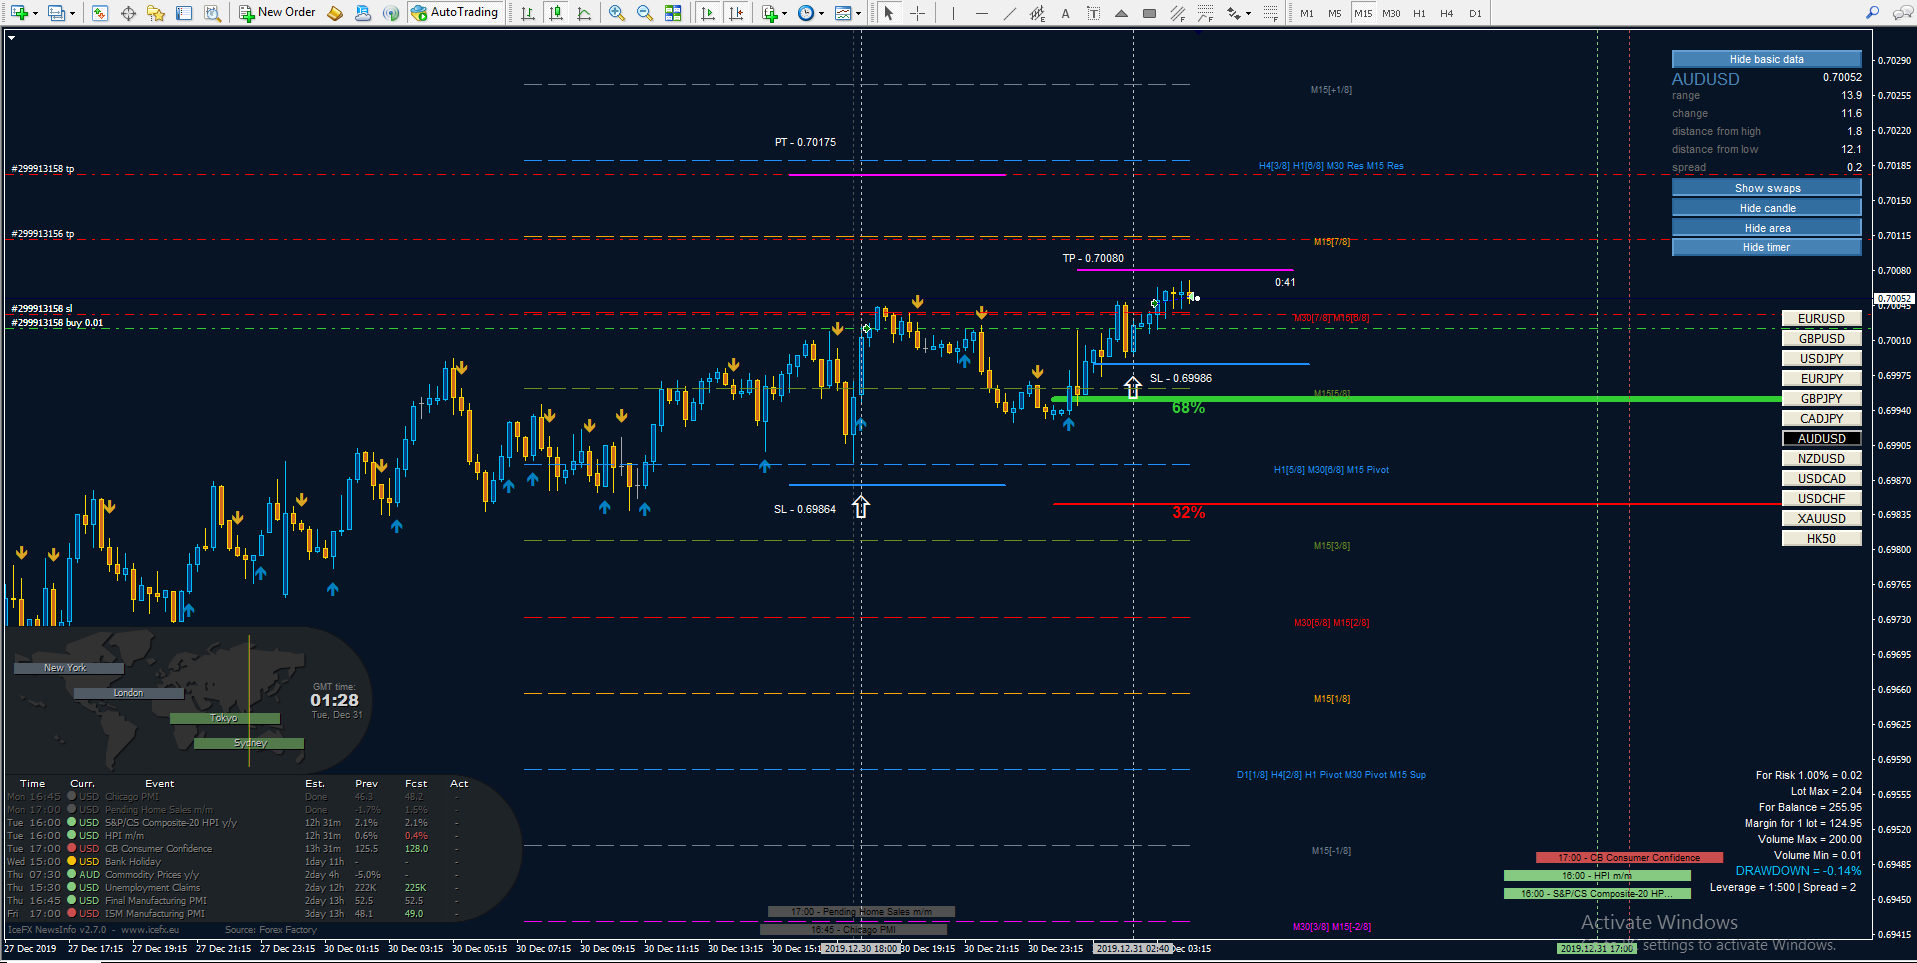Select the text label tool
The width and height of the screenshot is (1917, 963).
[x=1093, y=13]
